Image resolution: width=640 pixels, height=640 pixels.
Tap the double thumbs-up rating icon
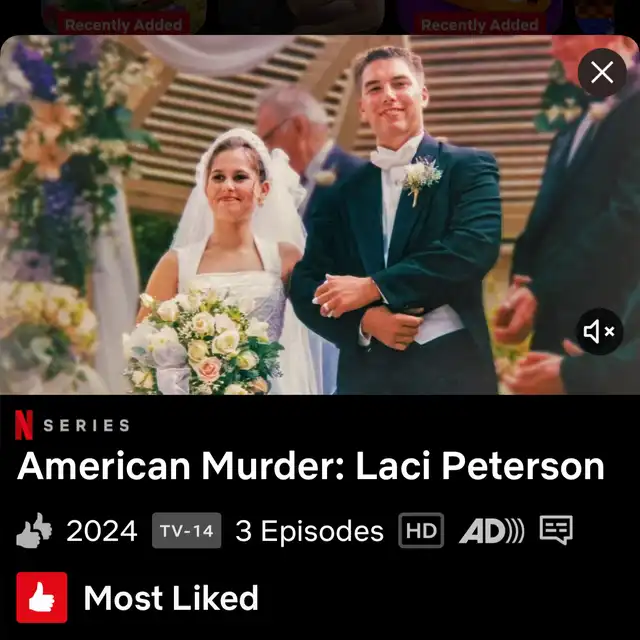34,530
